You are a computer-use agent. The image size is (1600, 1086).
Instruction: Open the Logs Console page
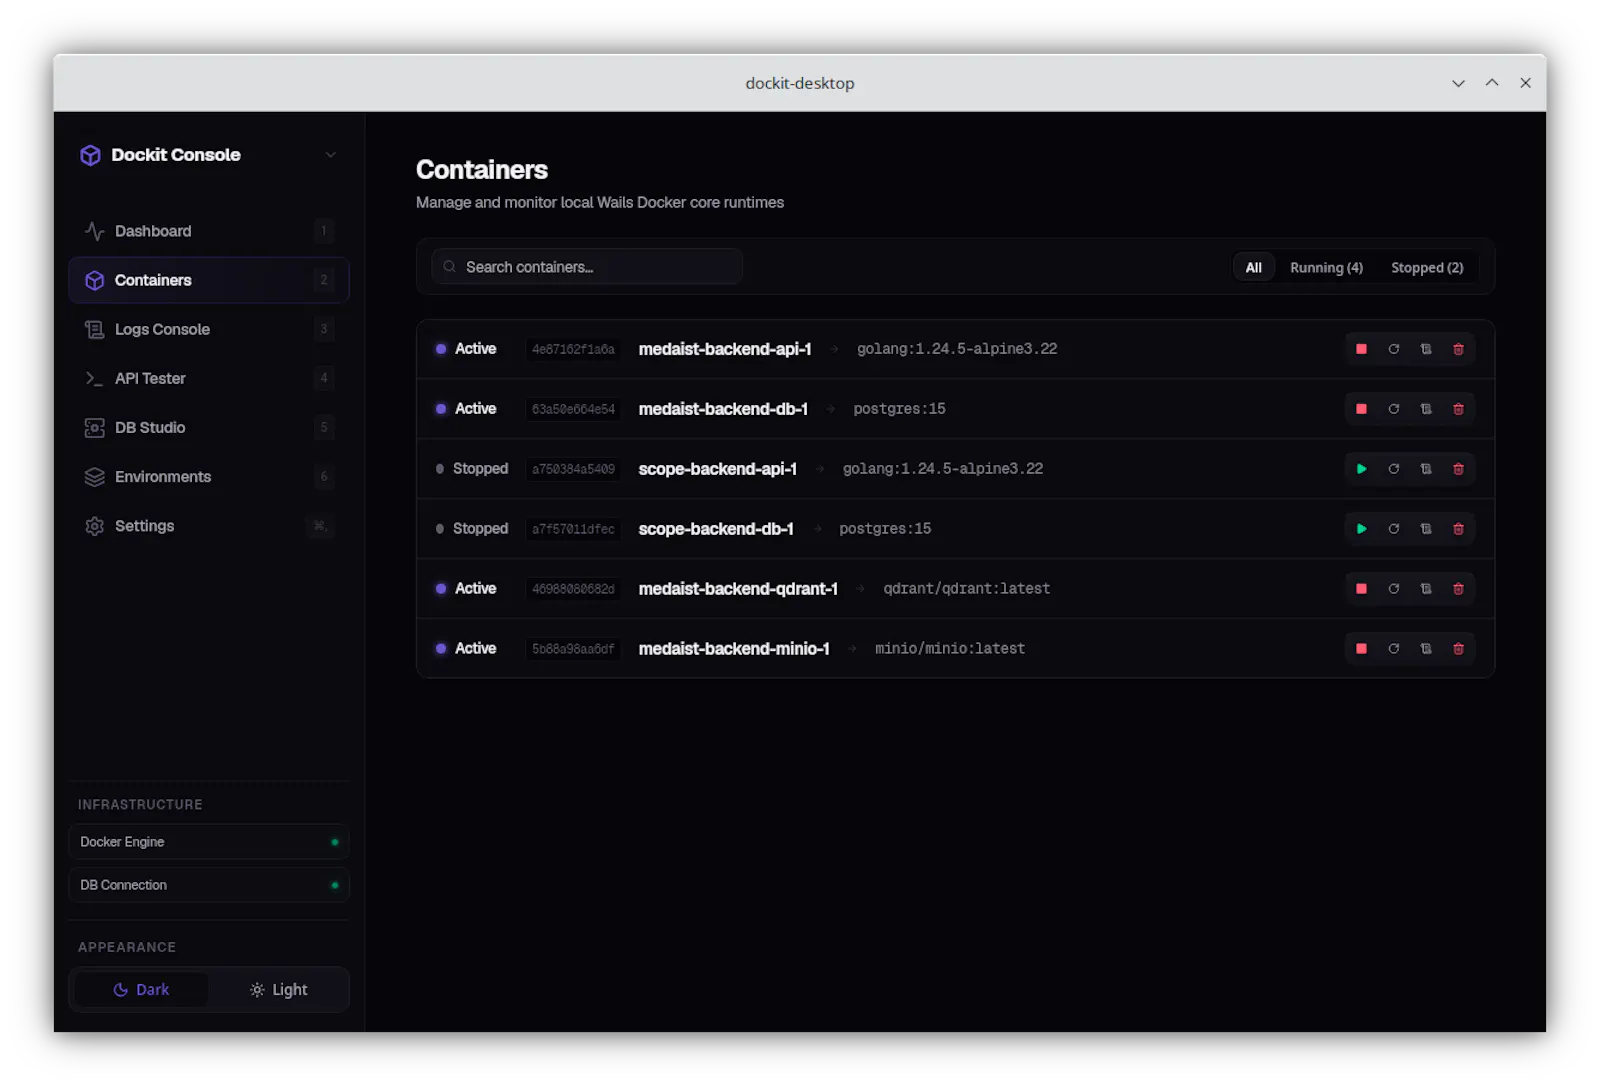pyautogui.click(x=208, y=329)
